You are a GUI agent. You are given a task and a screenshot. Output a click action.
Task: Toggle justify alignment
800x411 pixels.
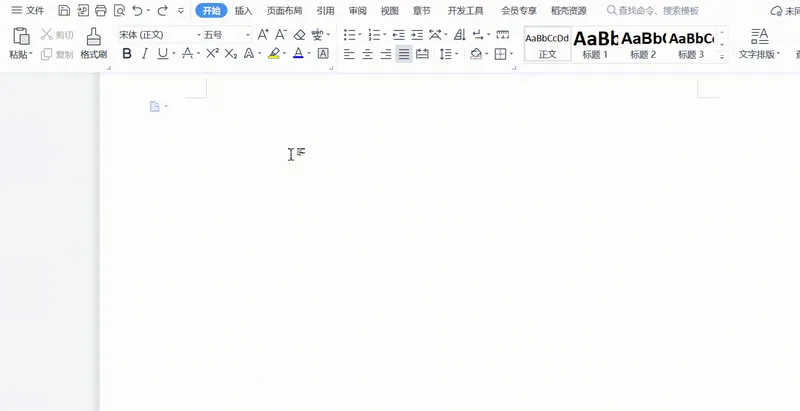(404, 54)
